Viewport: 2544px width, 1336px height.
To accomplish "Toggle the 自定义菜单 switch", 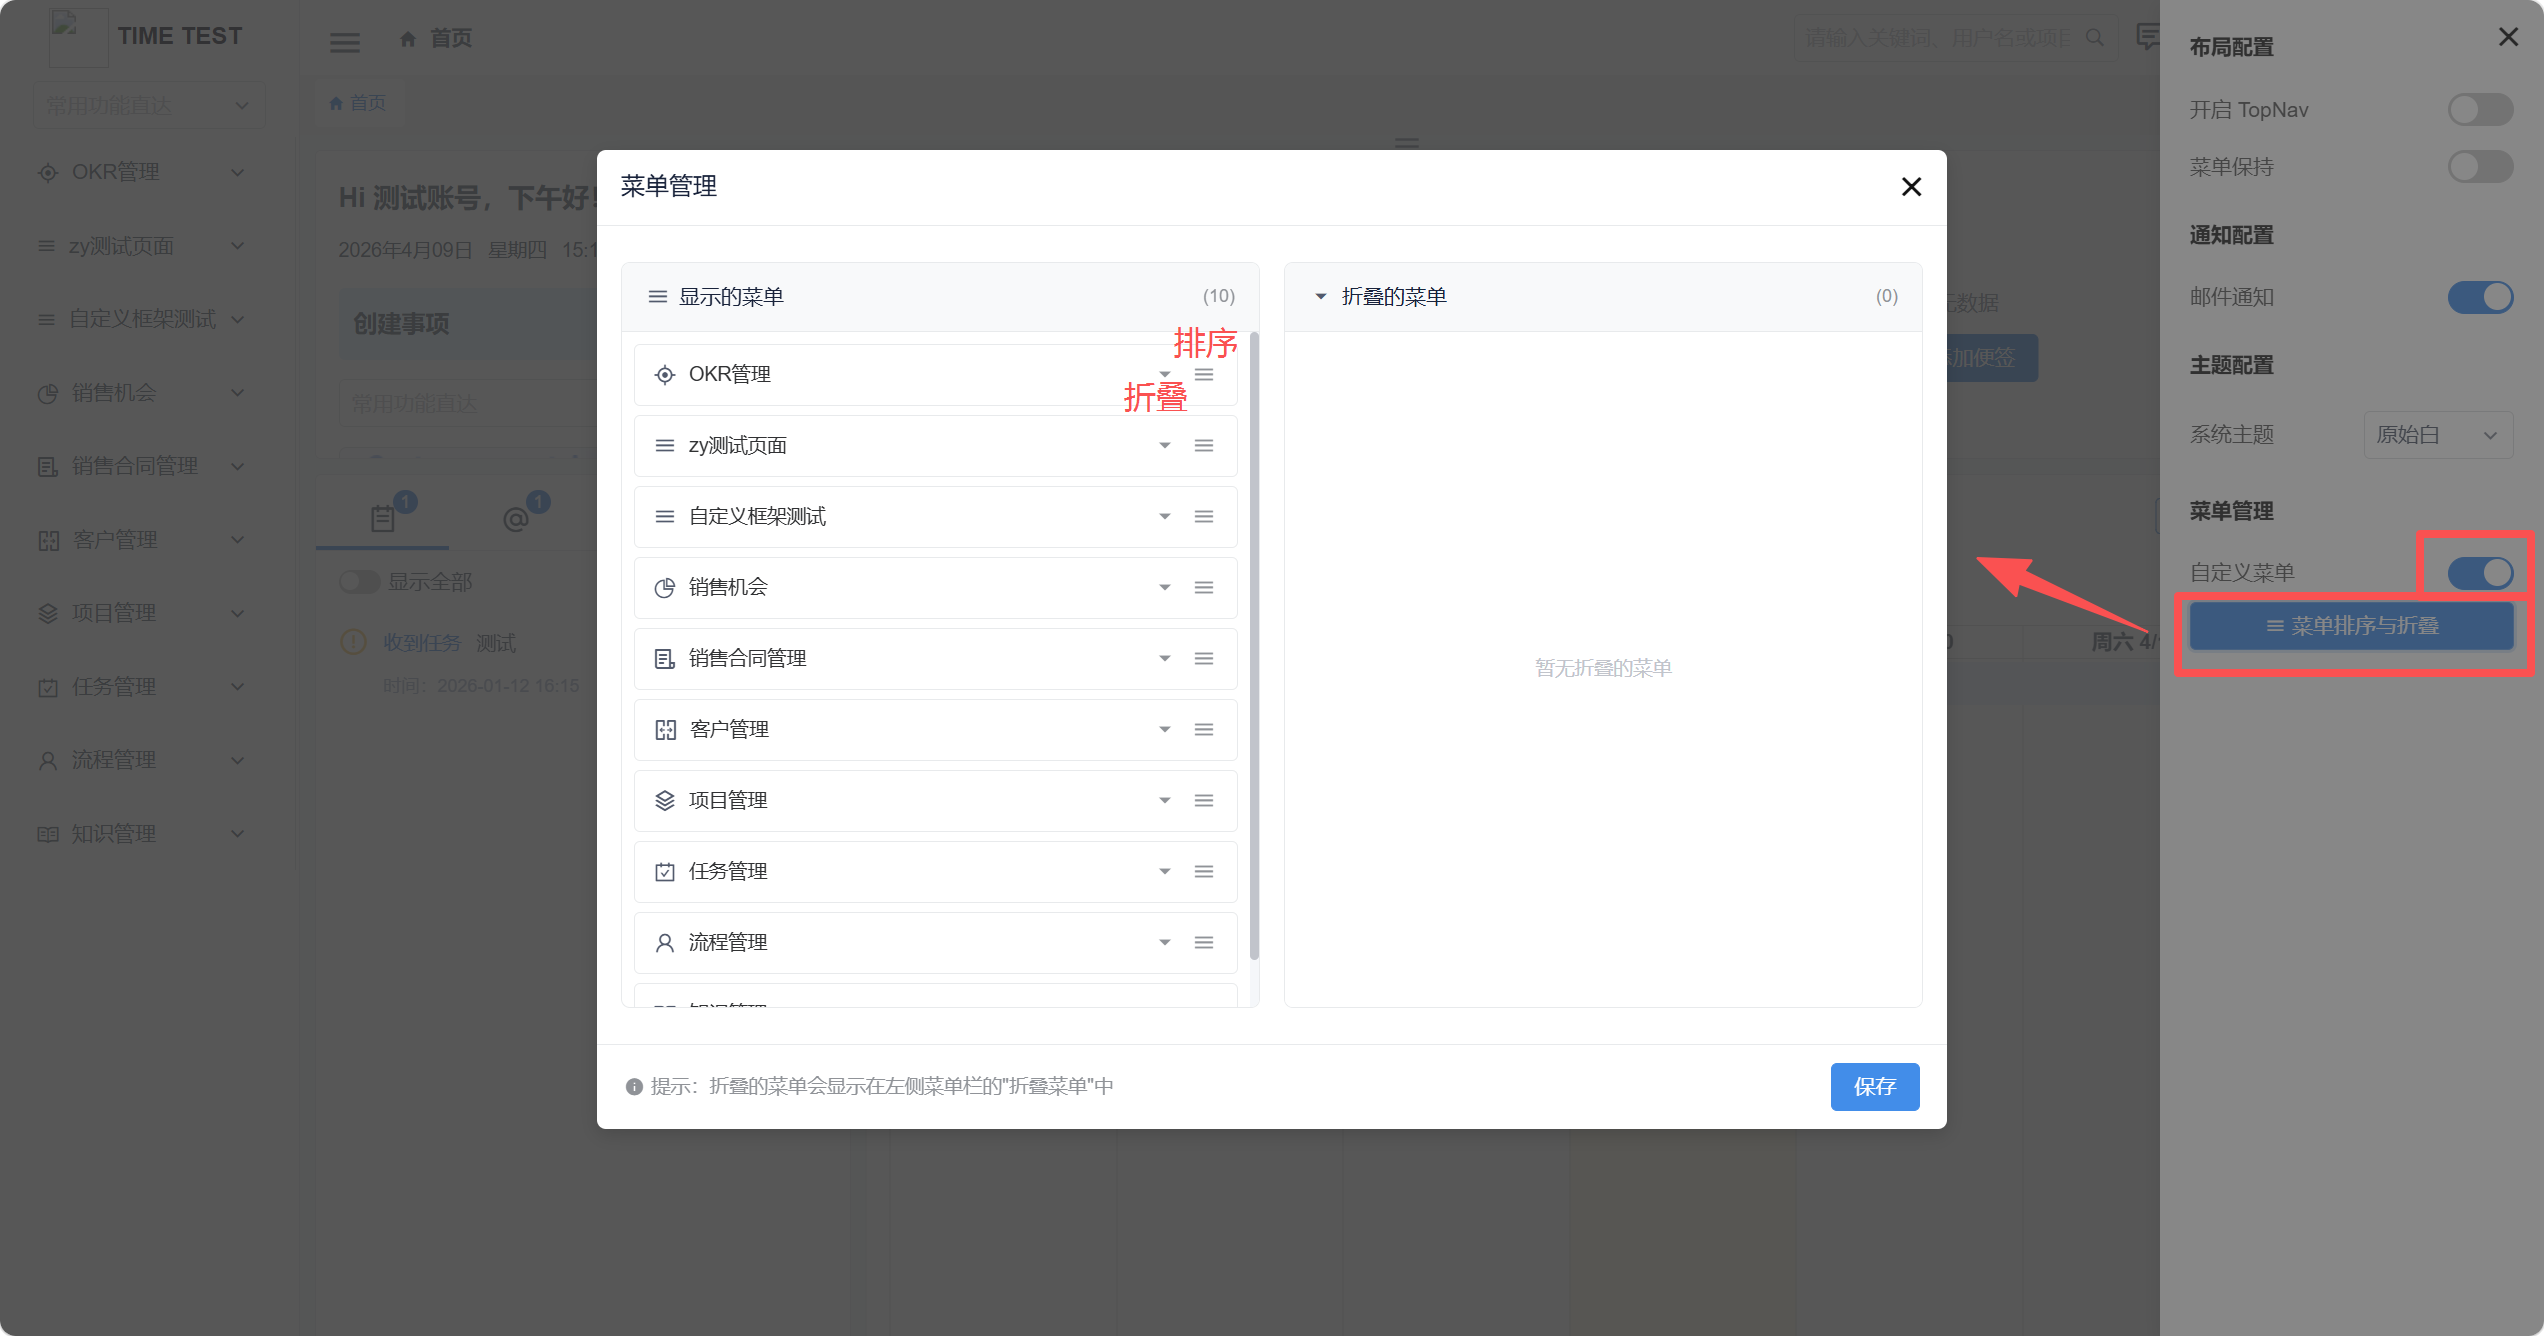I will (2480, 572).
